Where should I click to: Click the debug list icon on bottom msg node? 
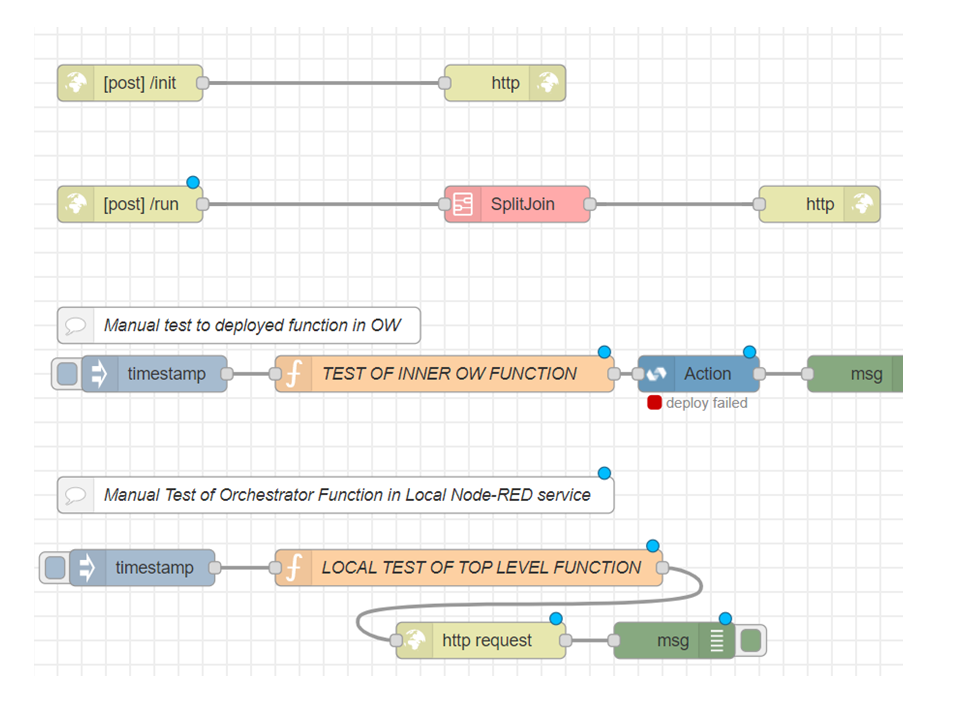tap(717, 640)
